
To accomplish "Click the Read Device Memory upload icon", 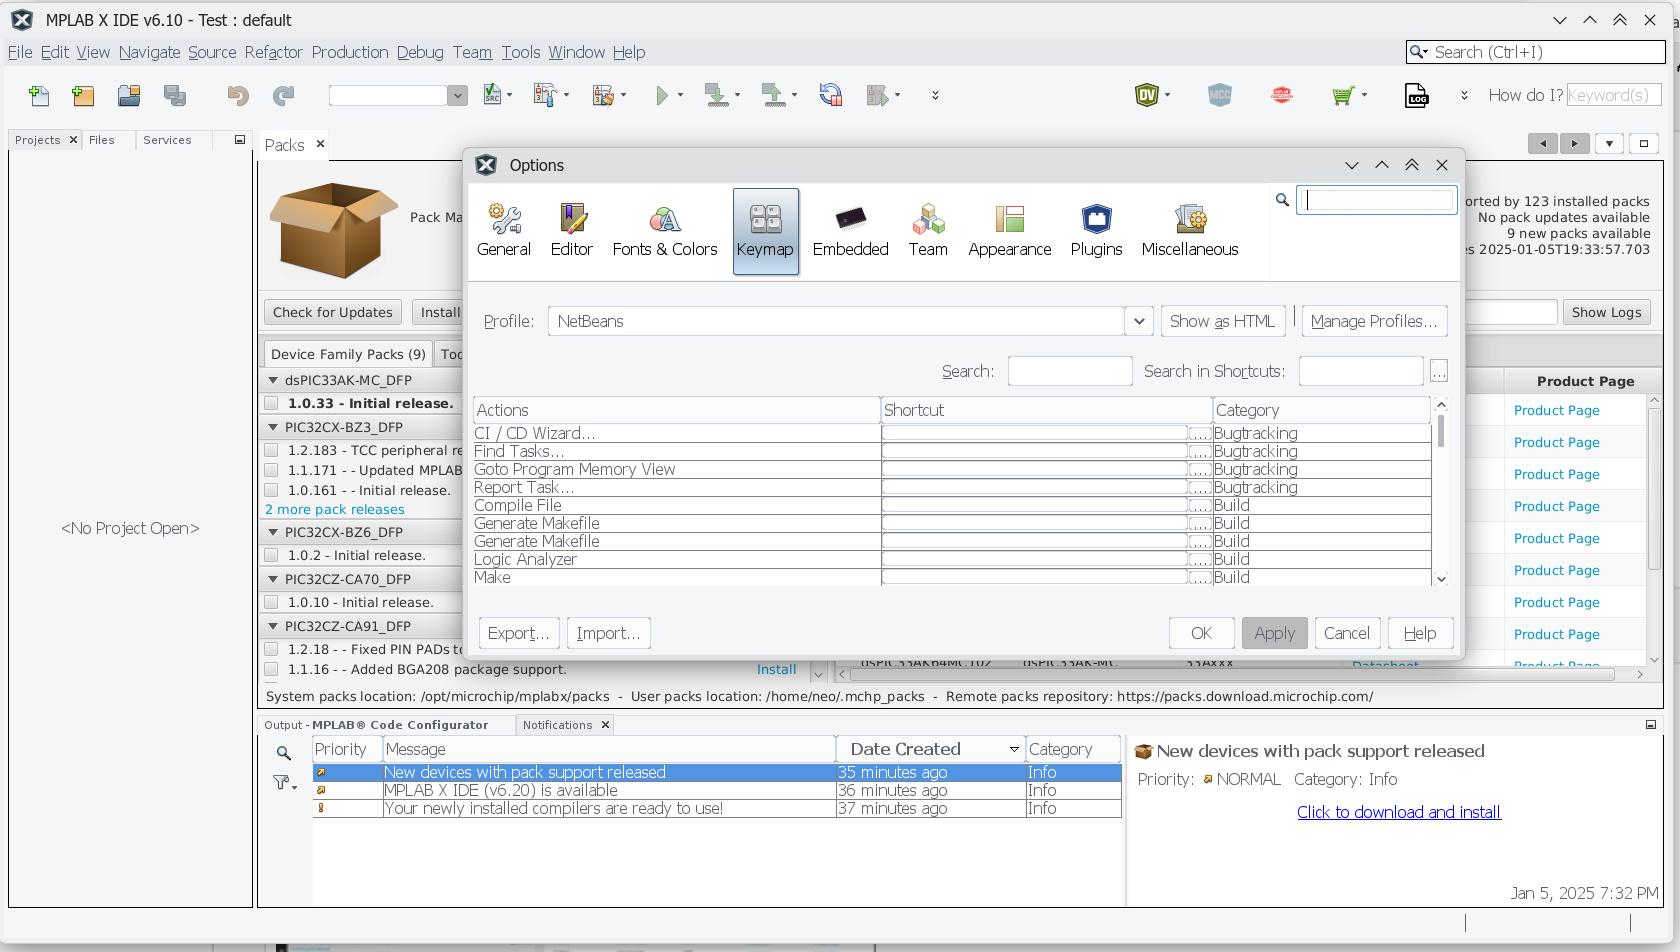I will tap(773, 95).
